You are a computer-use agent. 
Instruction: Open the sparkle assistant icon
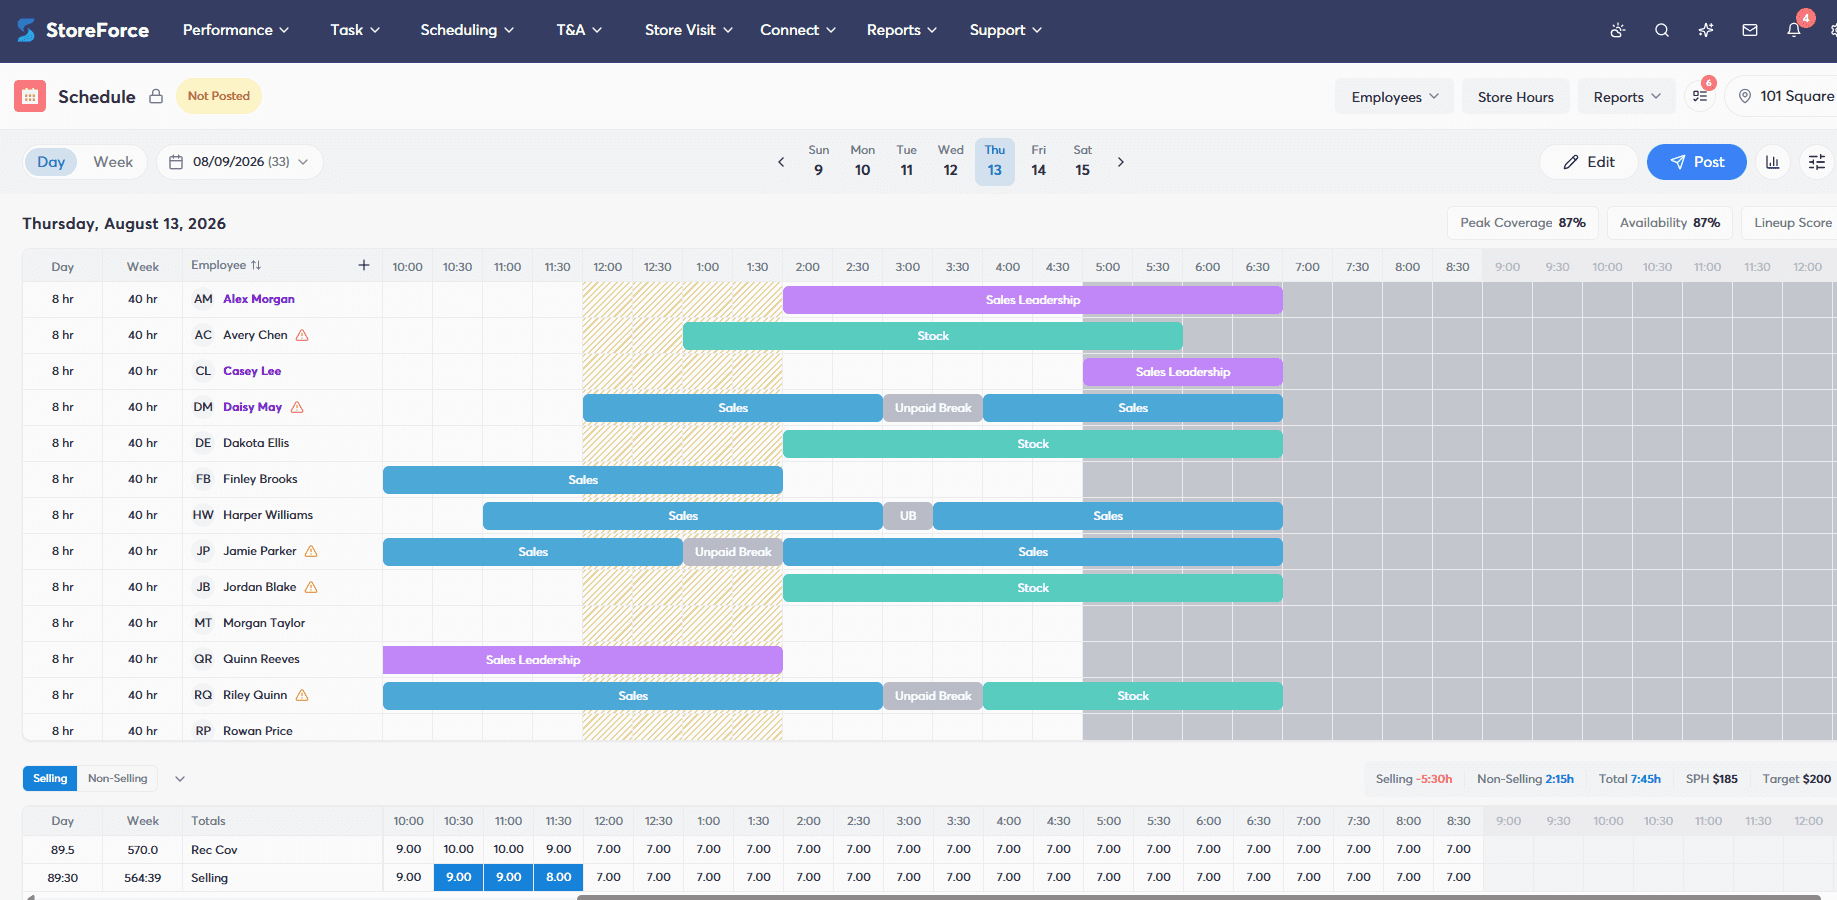coord(1705,30)
